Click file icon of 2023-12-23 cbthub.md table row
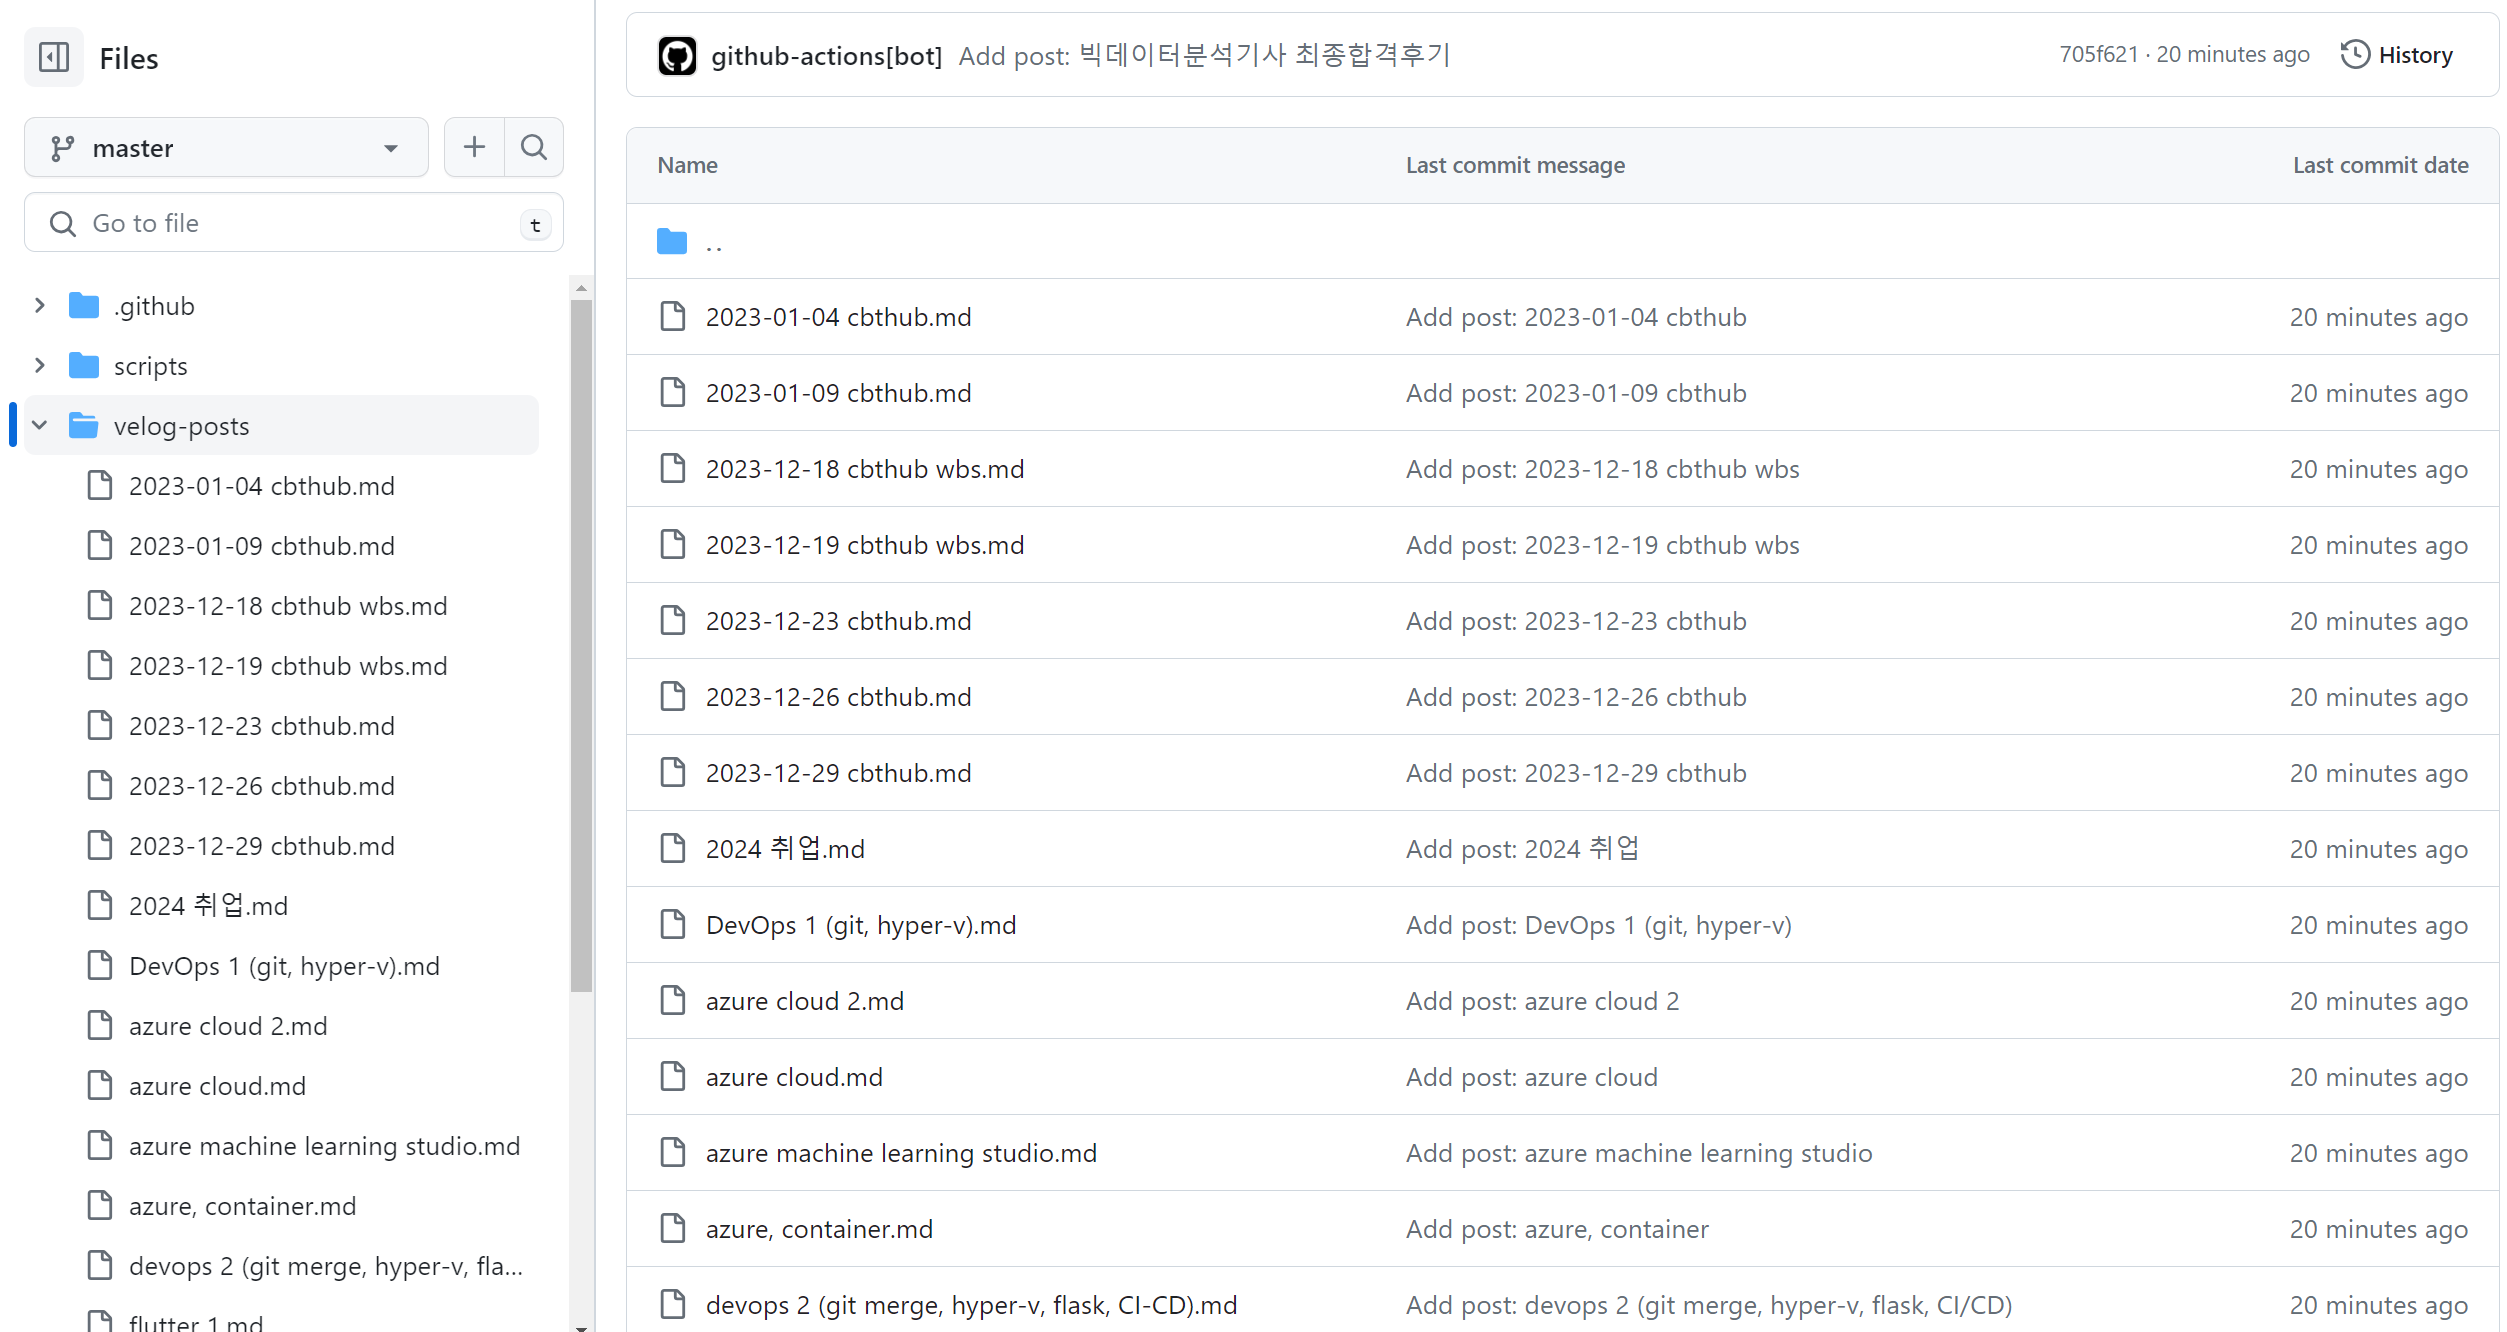The width and height of the screenshot is (2507, 1332). coord(673,621)
